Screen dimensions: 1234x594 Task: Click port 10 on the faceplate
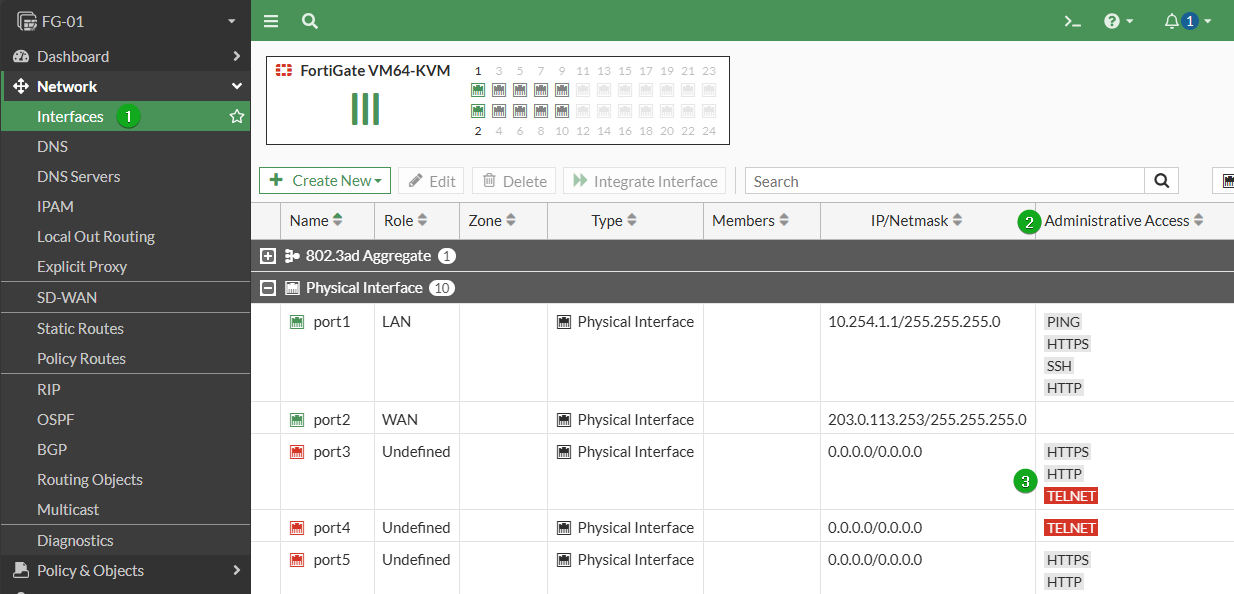(562, 111)
